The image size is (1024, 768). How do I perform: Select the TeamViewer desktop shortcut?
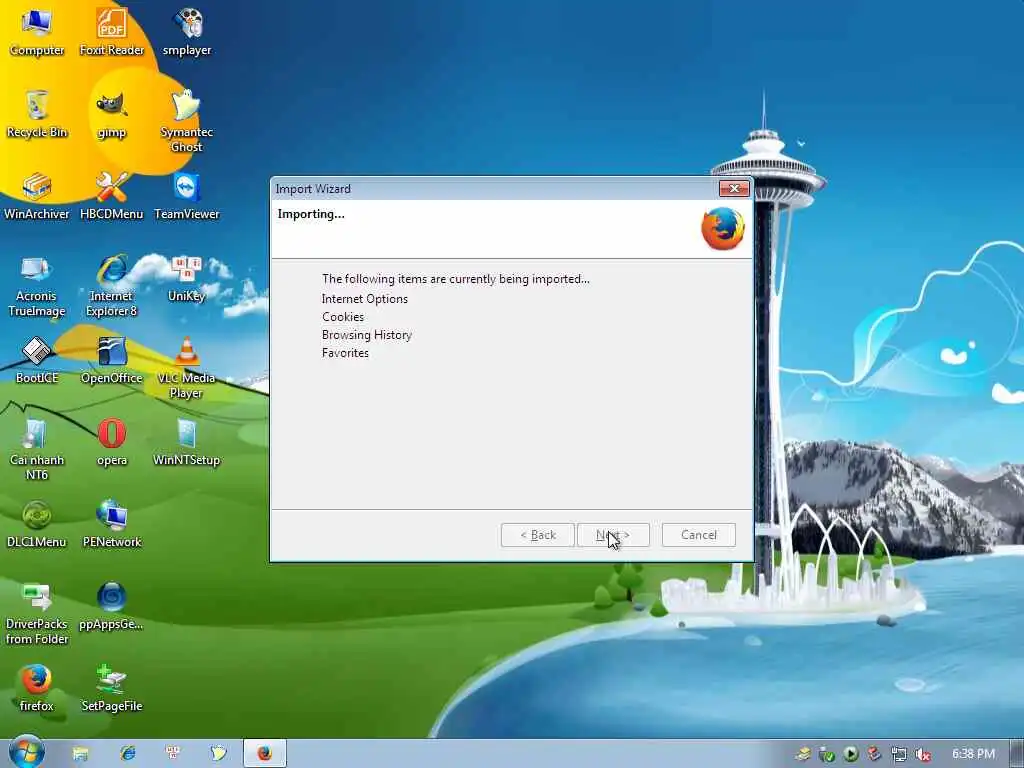(x=187, y=196)
